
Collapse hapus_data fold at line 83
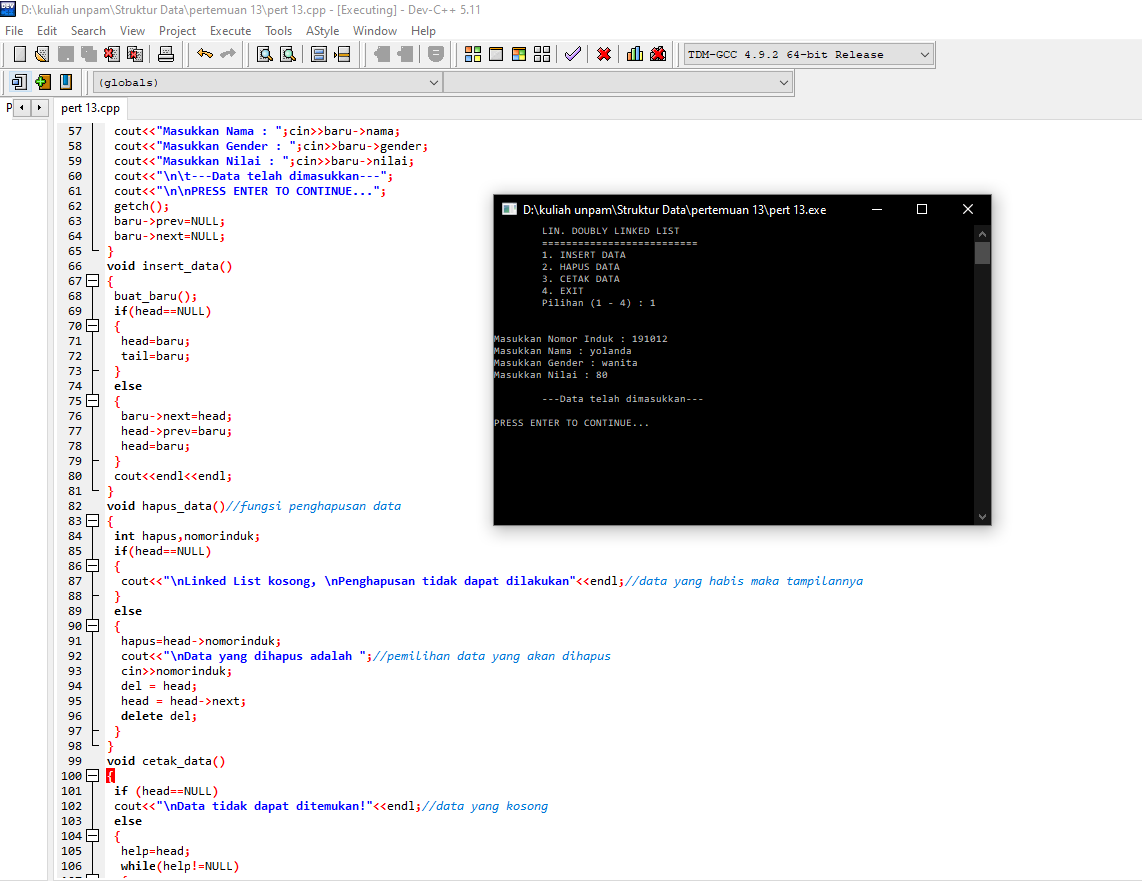pos(92,521)
